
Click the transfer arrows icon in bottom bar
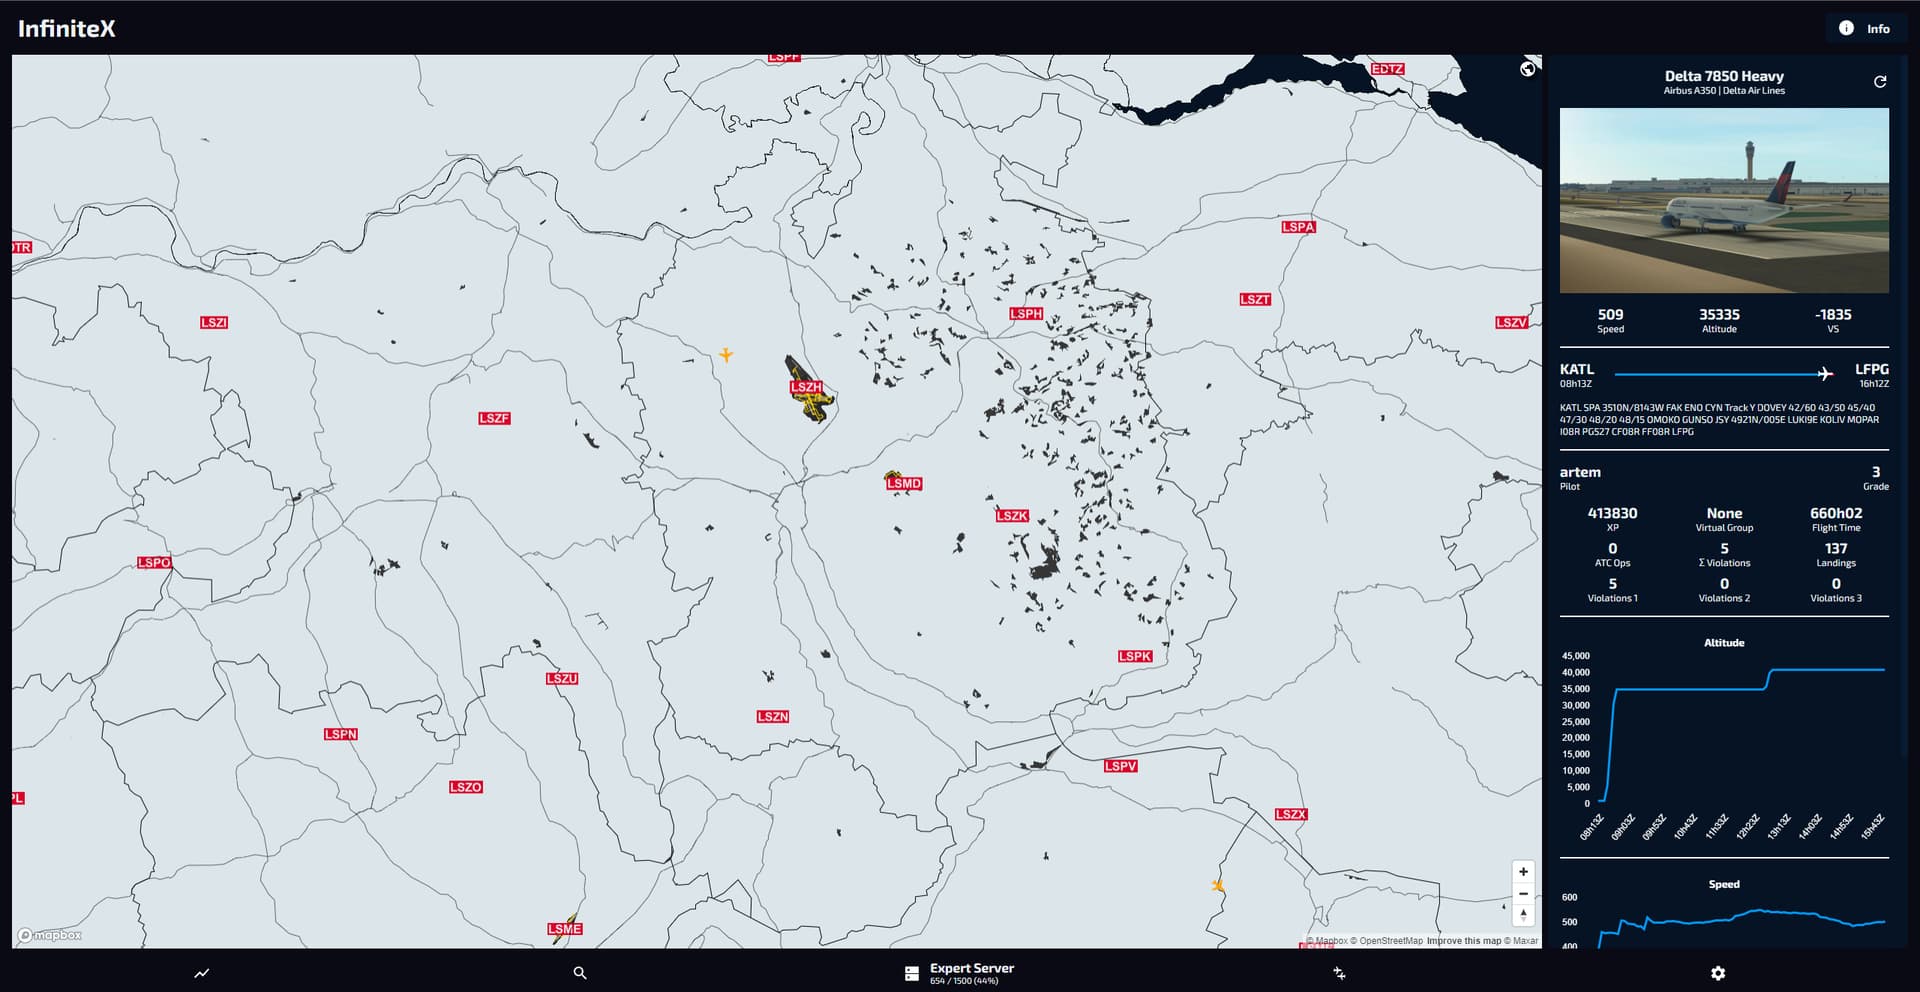tap(1339, 973)
